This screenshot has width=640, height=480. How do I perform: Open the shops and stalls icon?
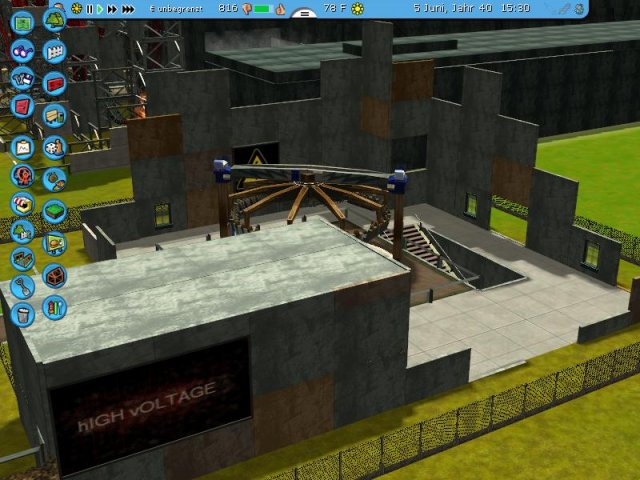pos(22,204)
